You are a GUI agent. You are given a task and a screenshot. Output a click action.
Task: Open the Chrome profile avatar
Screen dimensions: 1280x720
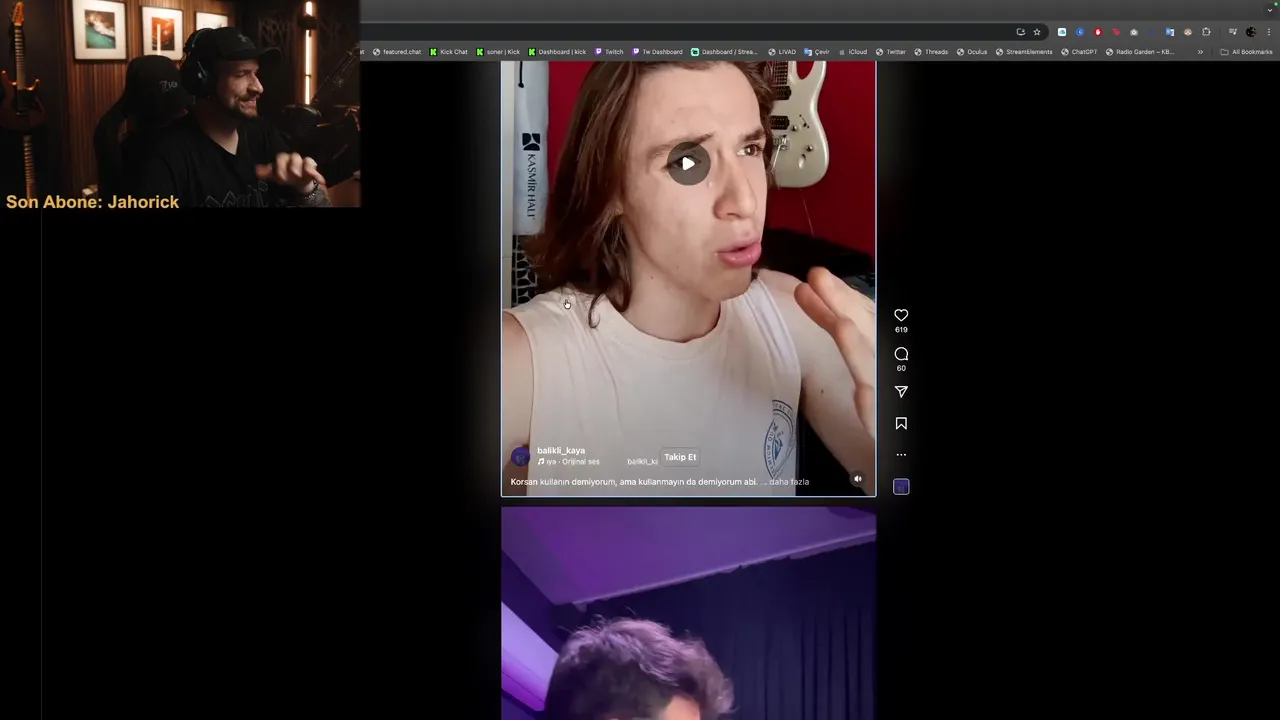pyautogui.click(x=1250, y=32)
